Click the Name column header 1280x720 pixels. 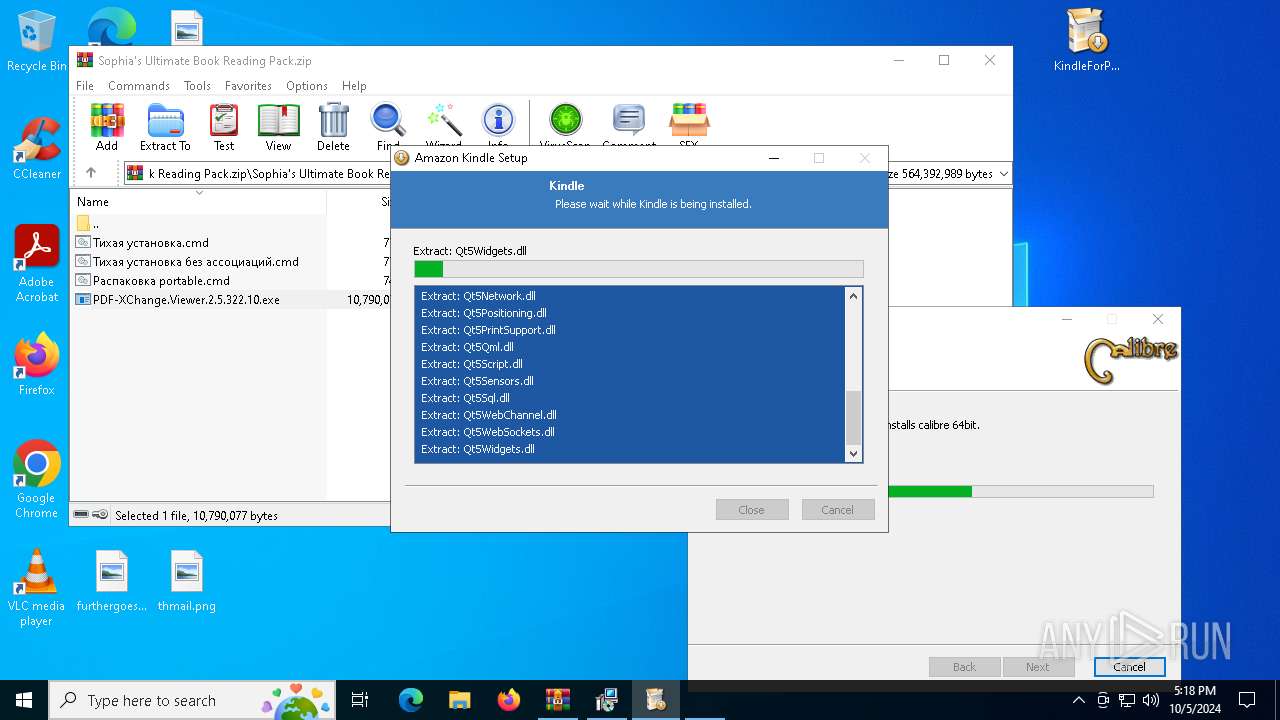tap(200, 201)
